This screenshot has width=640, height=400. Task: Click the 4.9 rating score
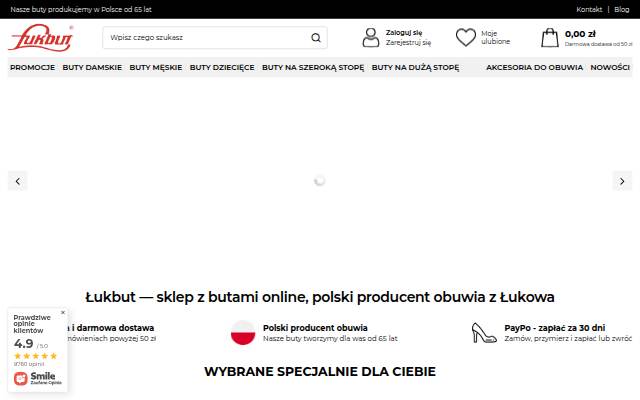click(x=23, y=344)
